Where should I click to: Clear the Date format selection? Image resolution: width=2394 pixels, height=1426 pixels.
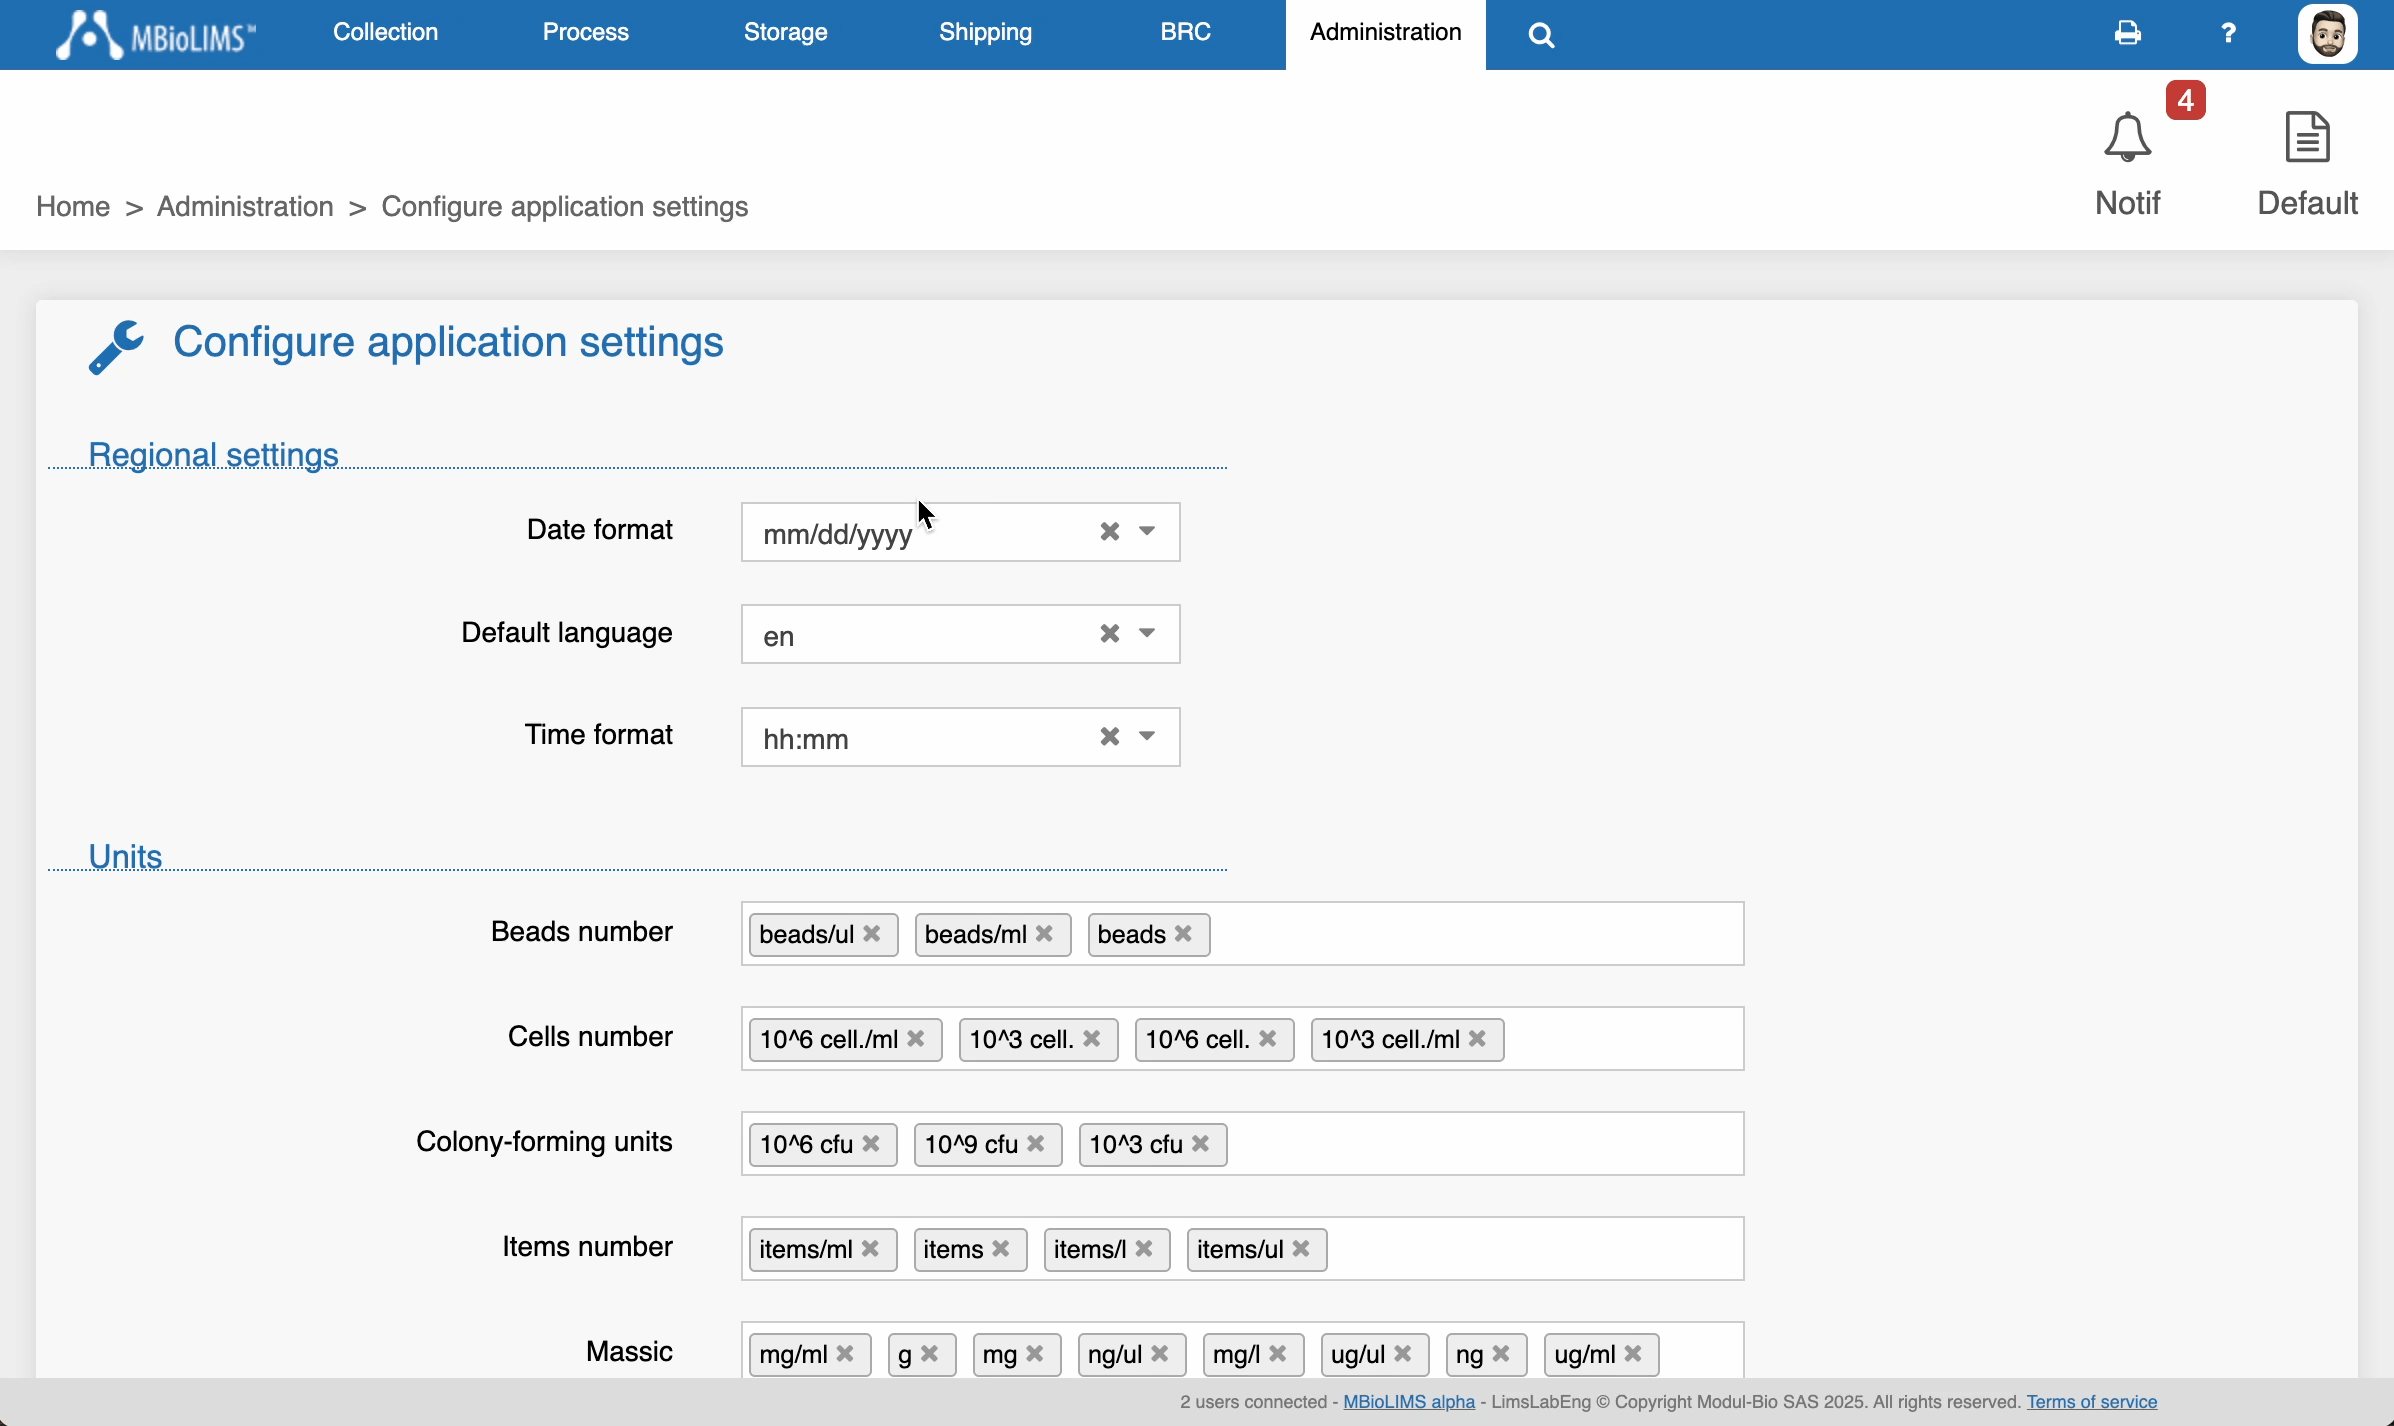[x=1109, y=531]
